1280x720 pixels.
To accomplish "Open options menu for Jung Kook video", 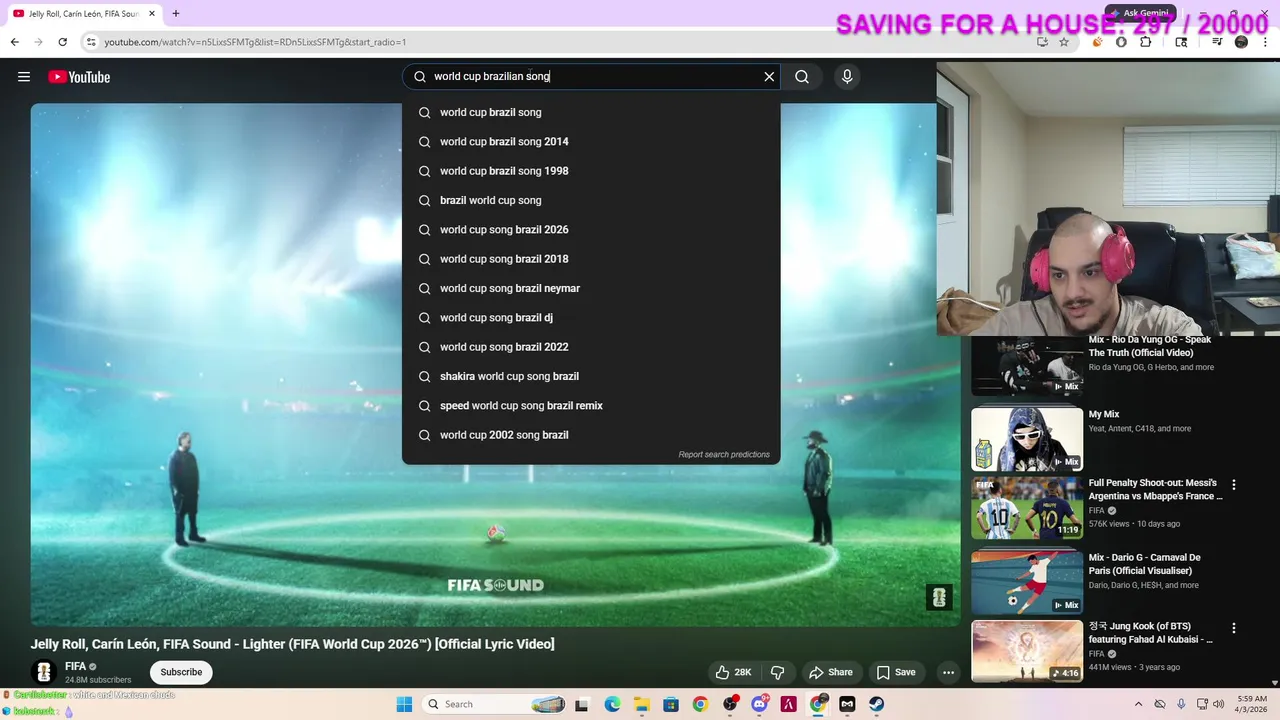I will (1234, 628).
